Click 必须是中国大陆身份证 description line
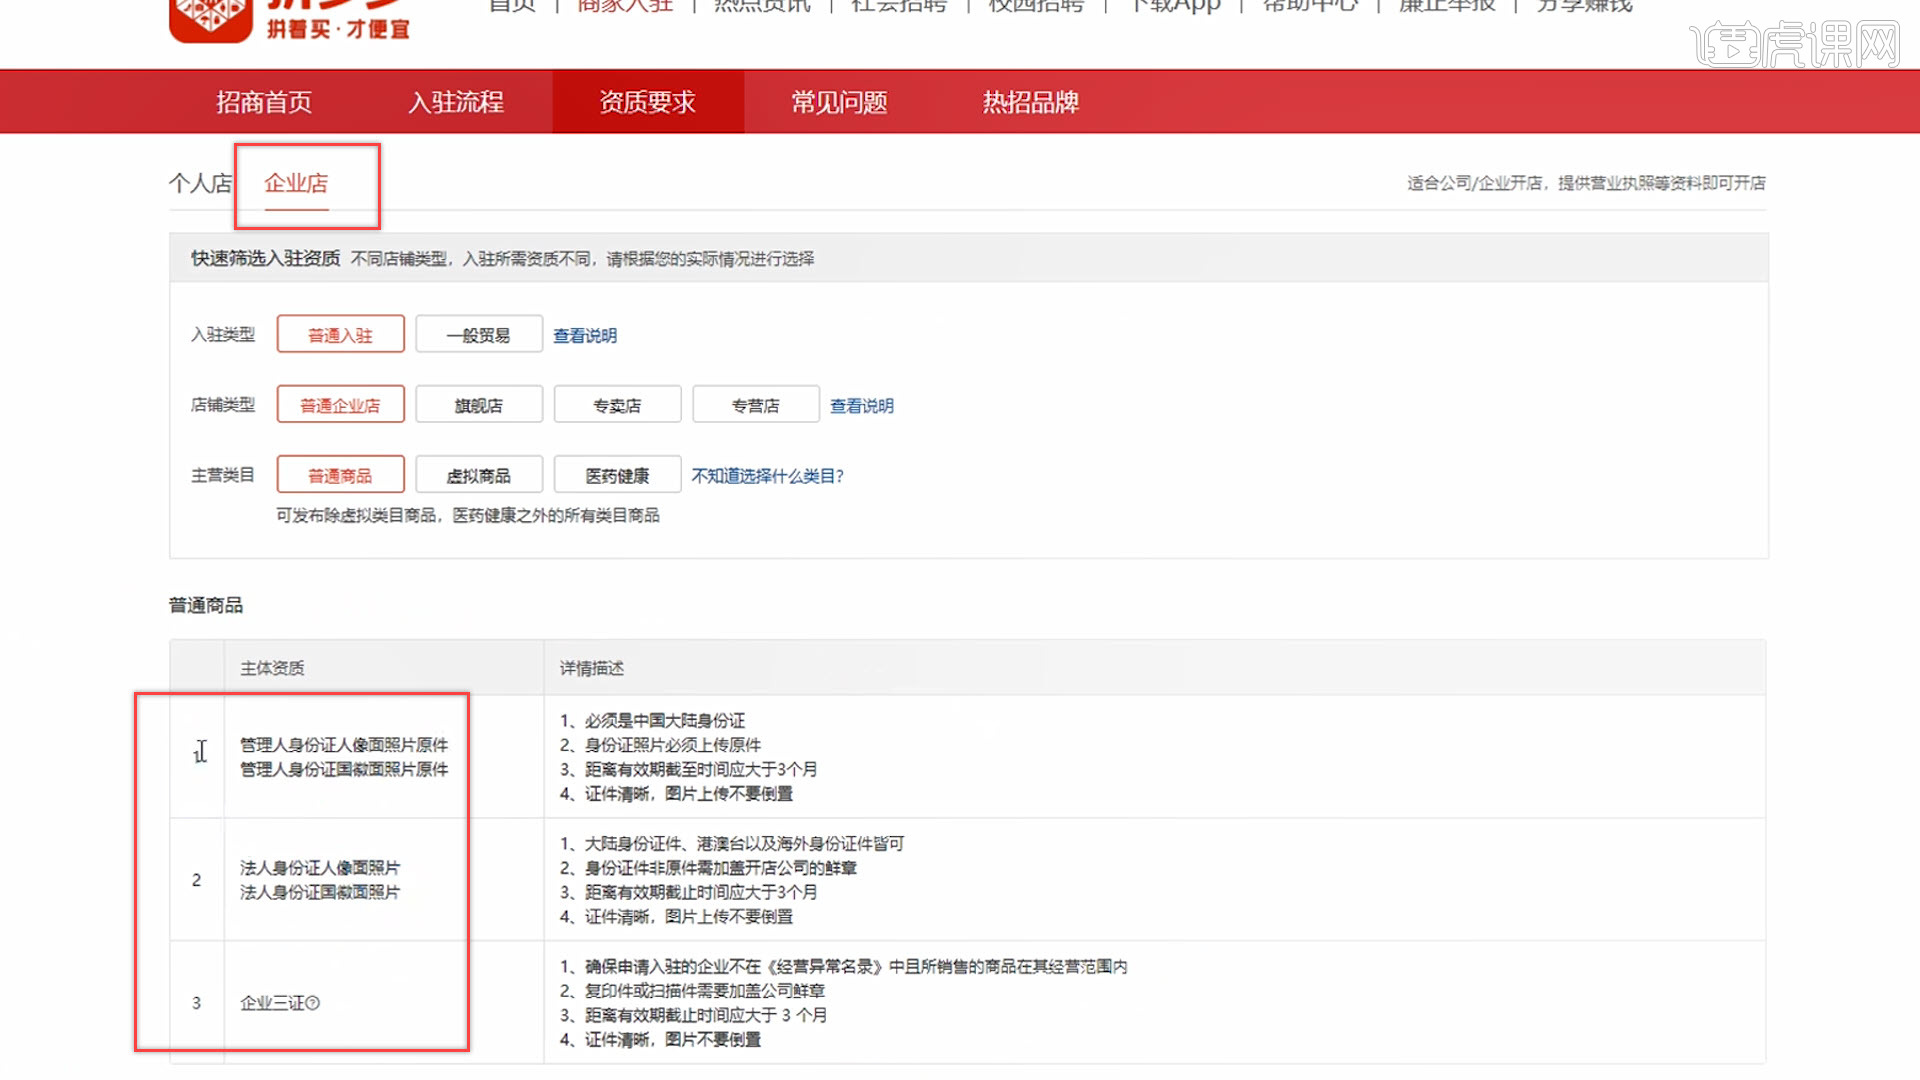 click(652, 721)
